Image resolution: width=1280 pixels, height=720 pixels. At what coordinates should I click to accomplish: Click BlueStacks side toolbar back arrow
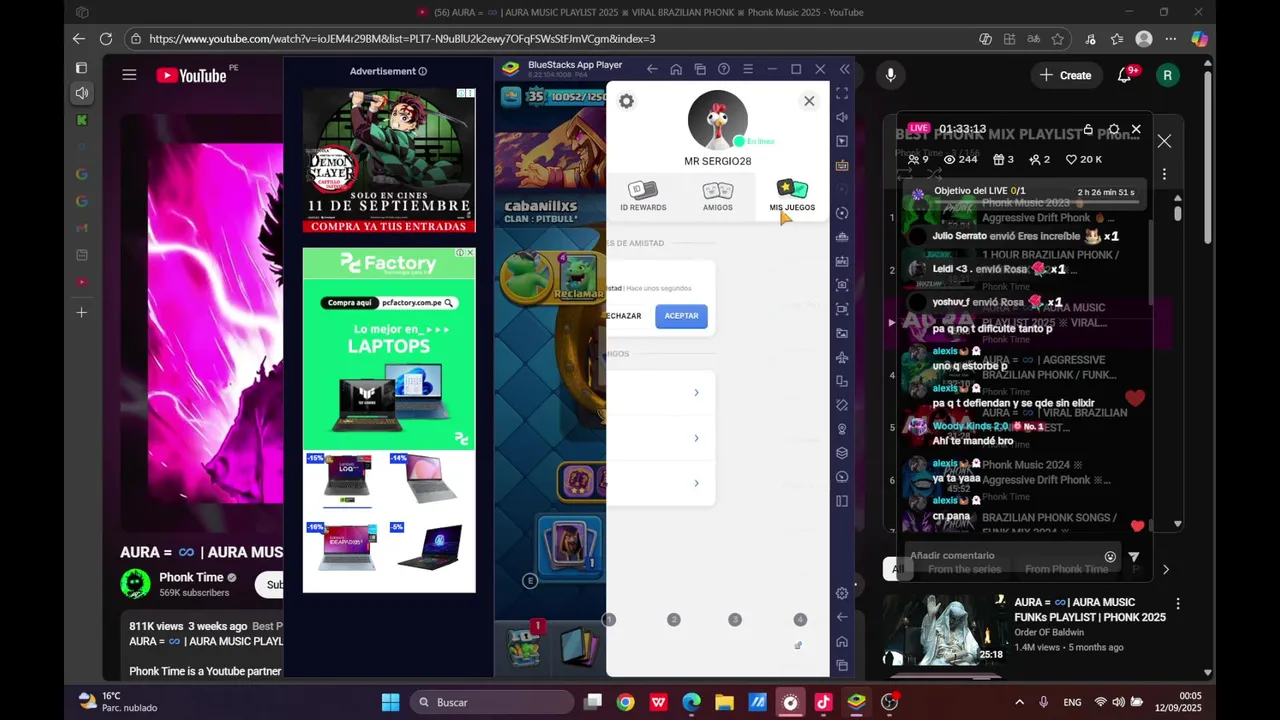click(x=842, y=617)
